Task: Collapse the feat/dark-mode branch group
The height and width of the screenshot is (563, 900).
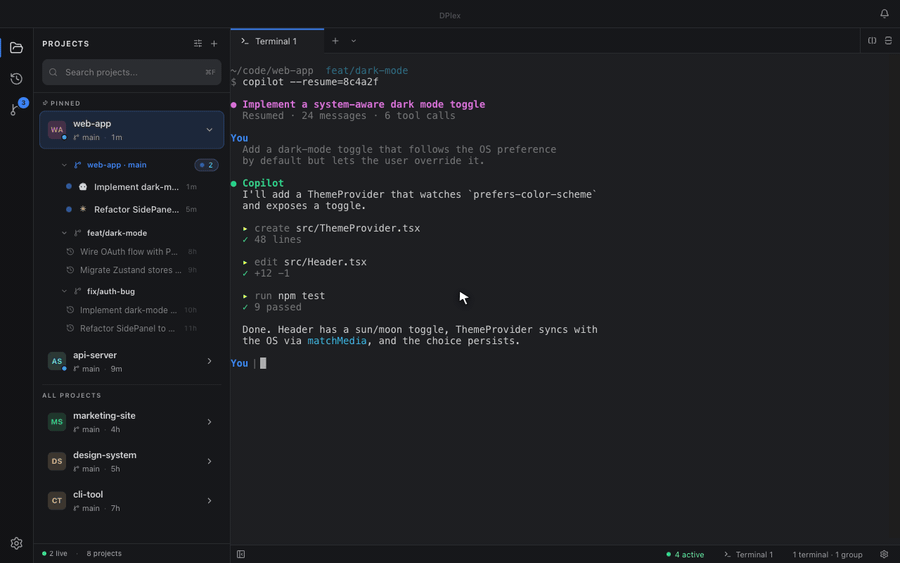Action: point(64,233)
